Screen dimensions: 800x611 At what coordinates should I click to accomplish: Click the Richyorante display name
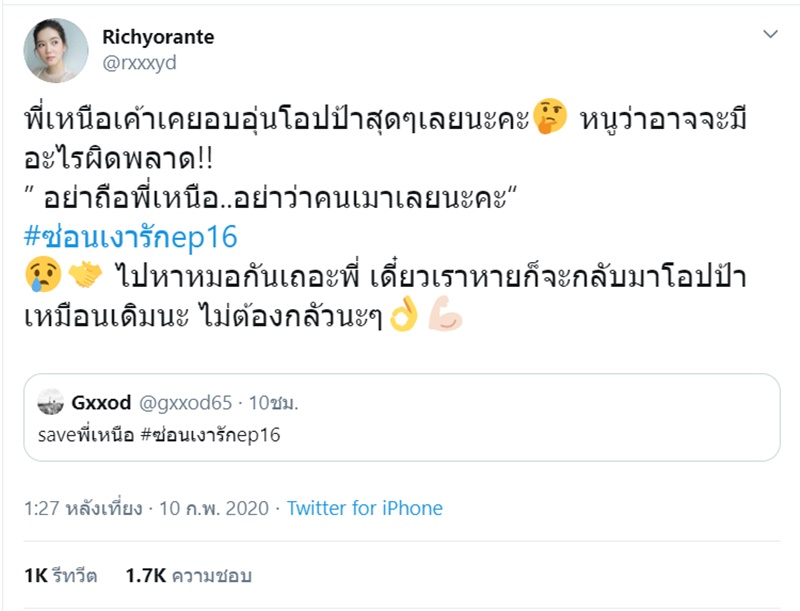[x=157, y=36]
